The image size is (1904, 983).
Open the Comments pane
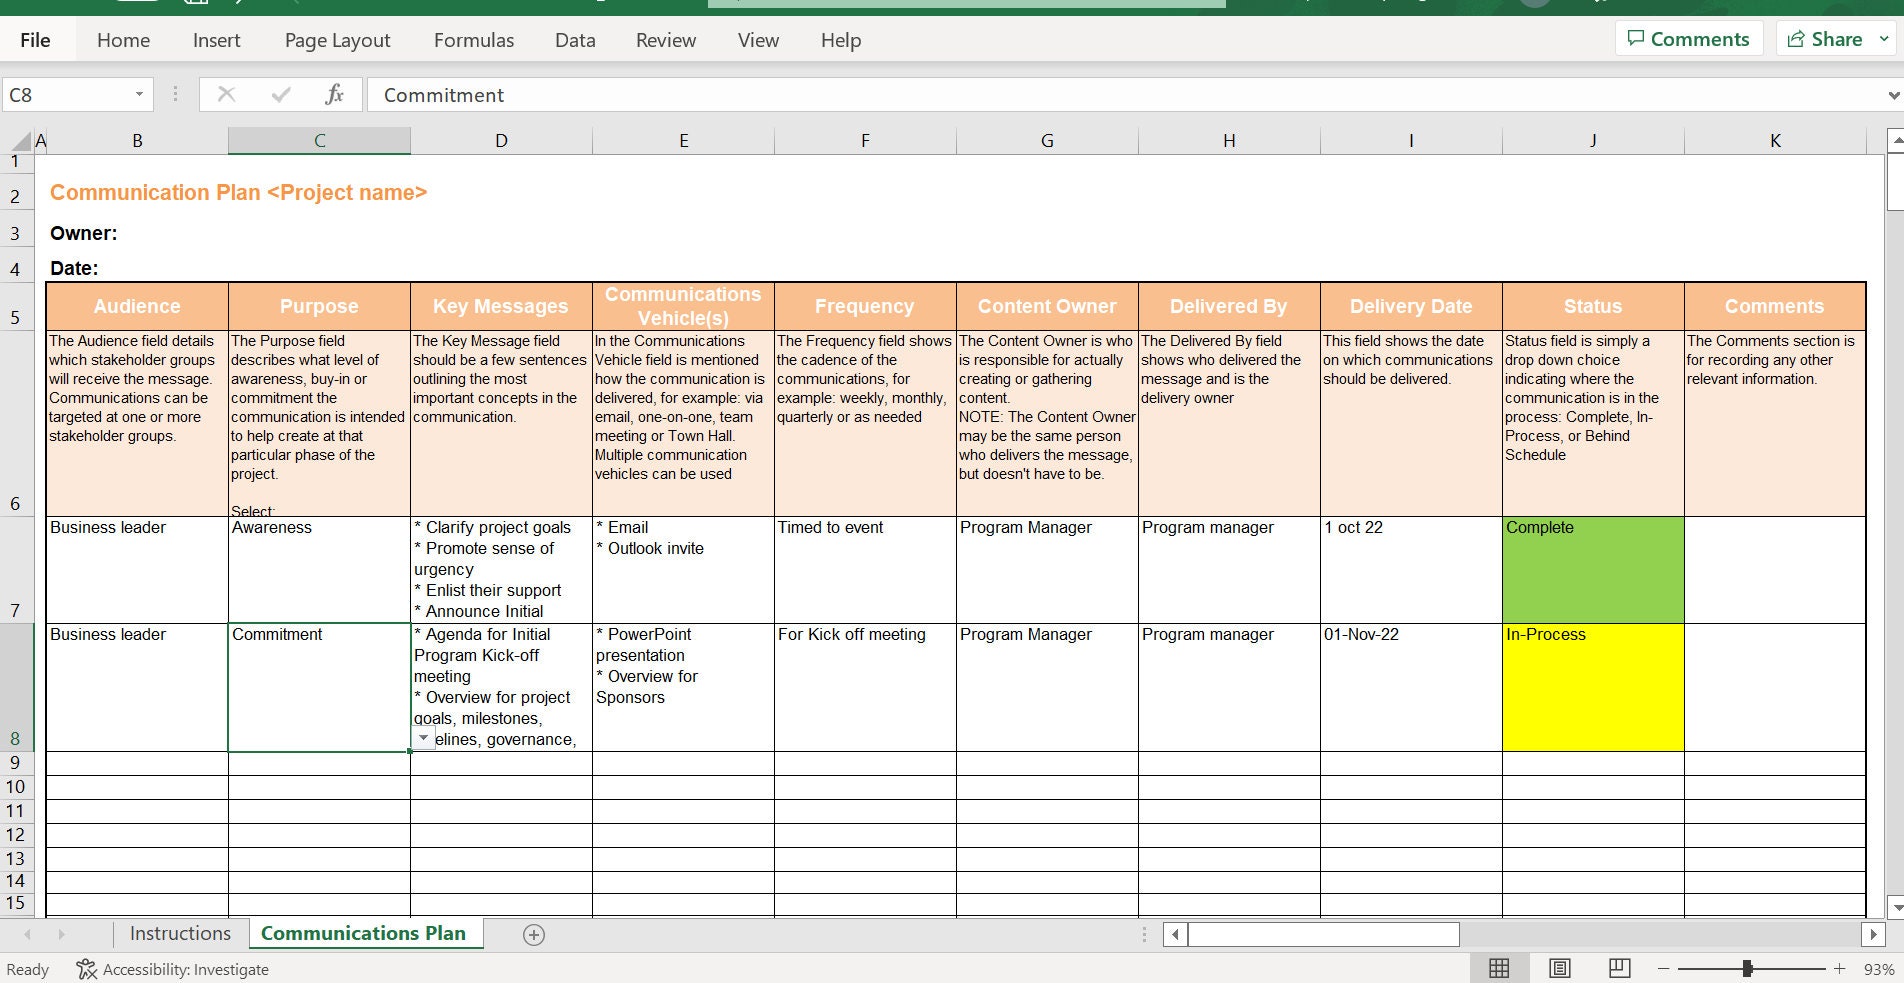pyautogui.click(x=1688, y=38)
